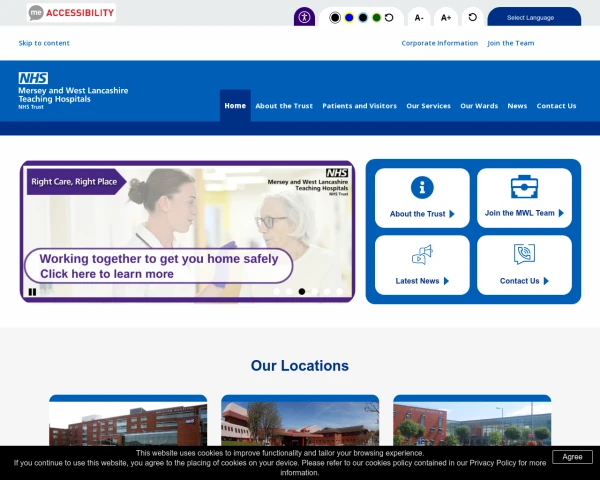The height and width of the screenshot is (480, 600).
Task: Follow the Skip to content link
Action: pos(44,43)
